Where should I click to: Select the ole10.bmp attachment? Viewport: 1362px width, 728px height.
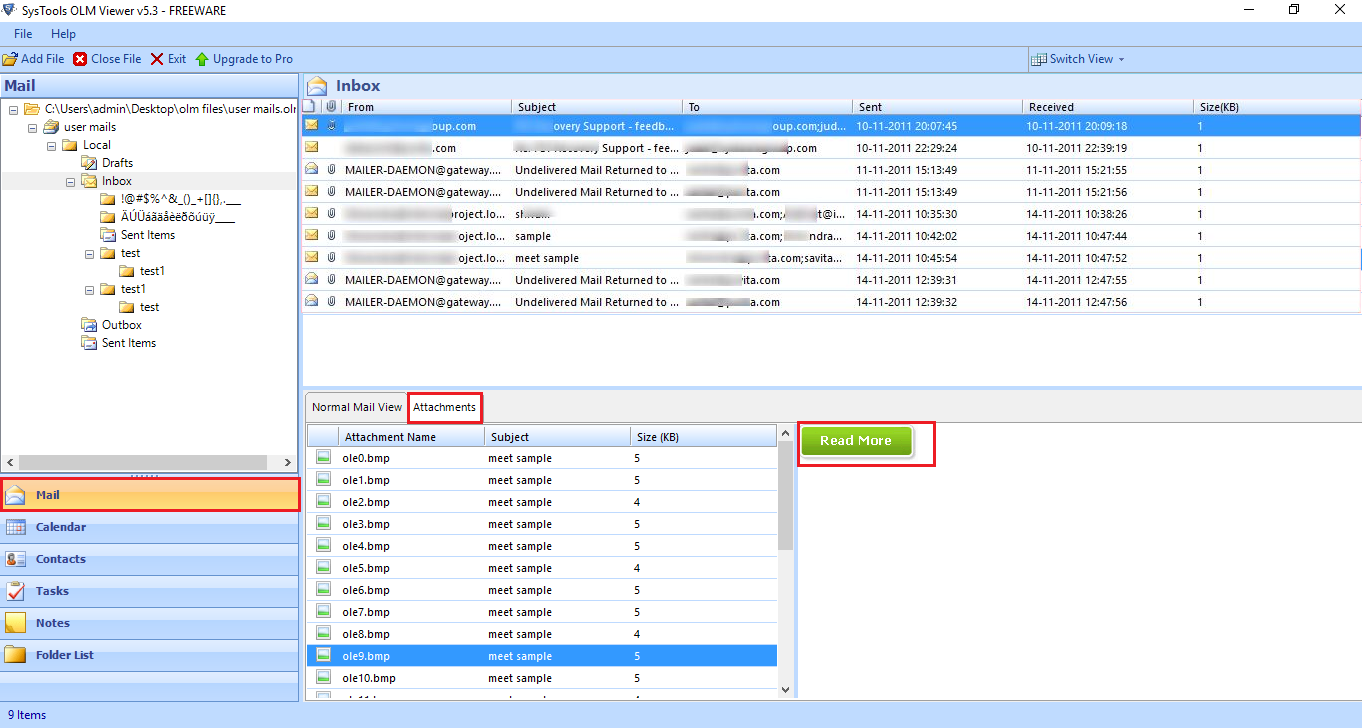541,678
